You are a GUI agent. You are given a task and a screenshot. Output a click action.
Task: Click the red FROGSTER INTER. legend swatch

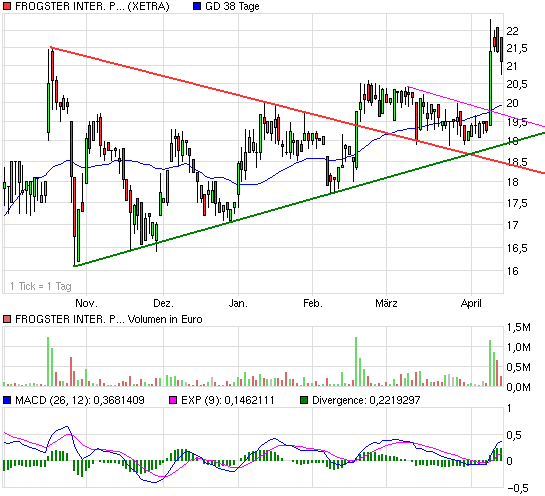coord(7,6)
